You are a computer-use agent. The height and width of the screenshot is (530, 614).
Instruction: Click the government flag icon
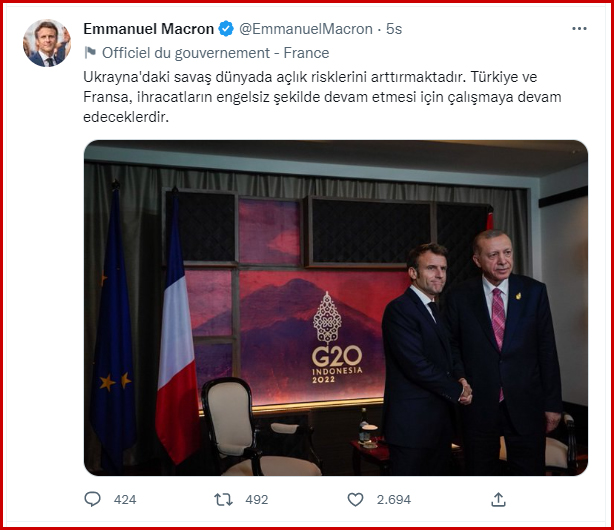pyautogui.click(x=90, y=53)
